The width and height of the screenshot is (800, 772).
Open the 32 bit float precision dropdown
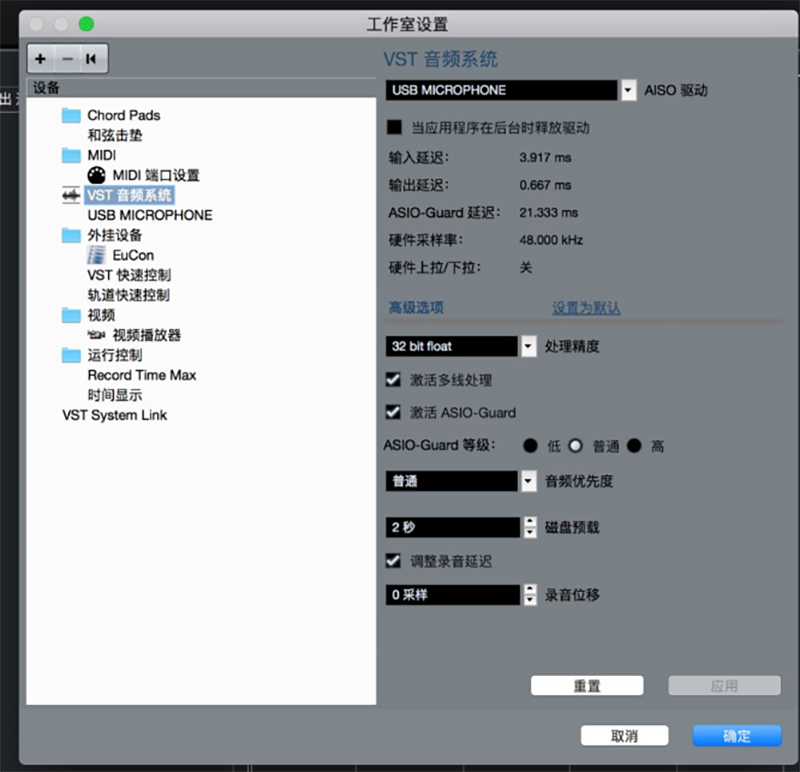pos(529,346)
